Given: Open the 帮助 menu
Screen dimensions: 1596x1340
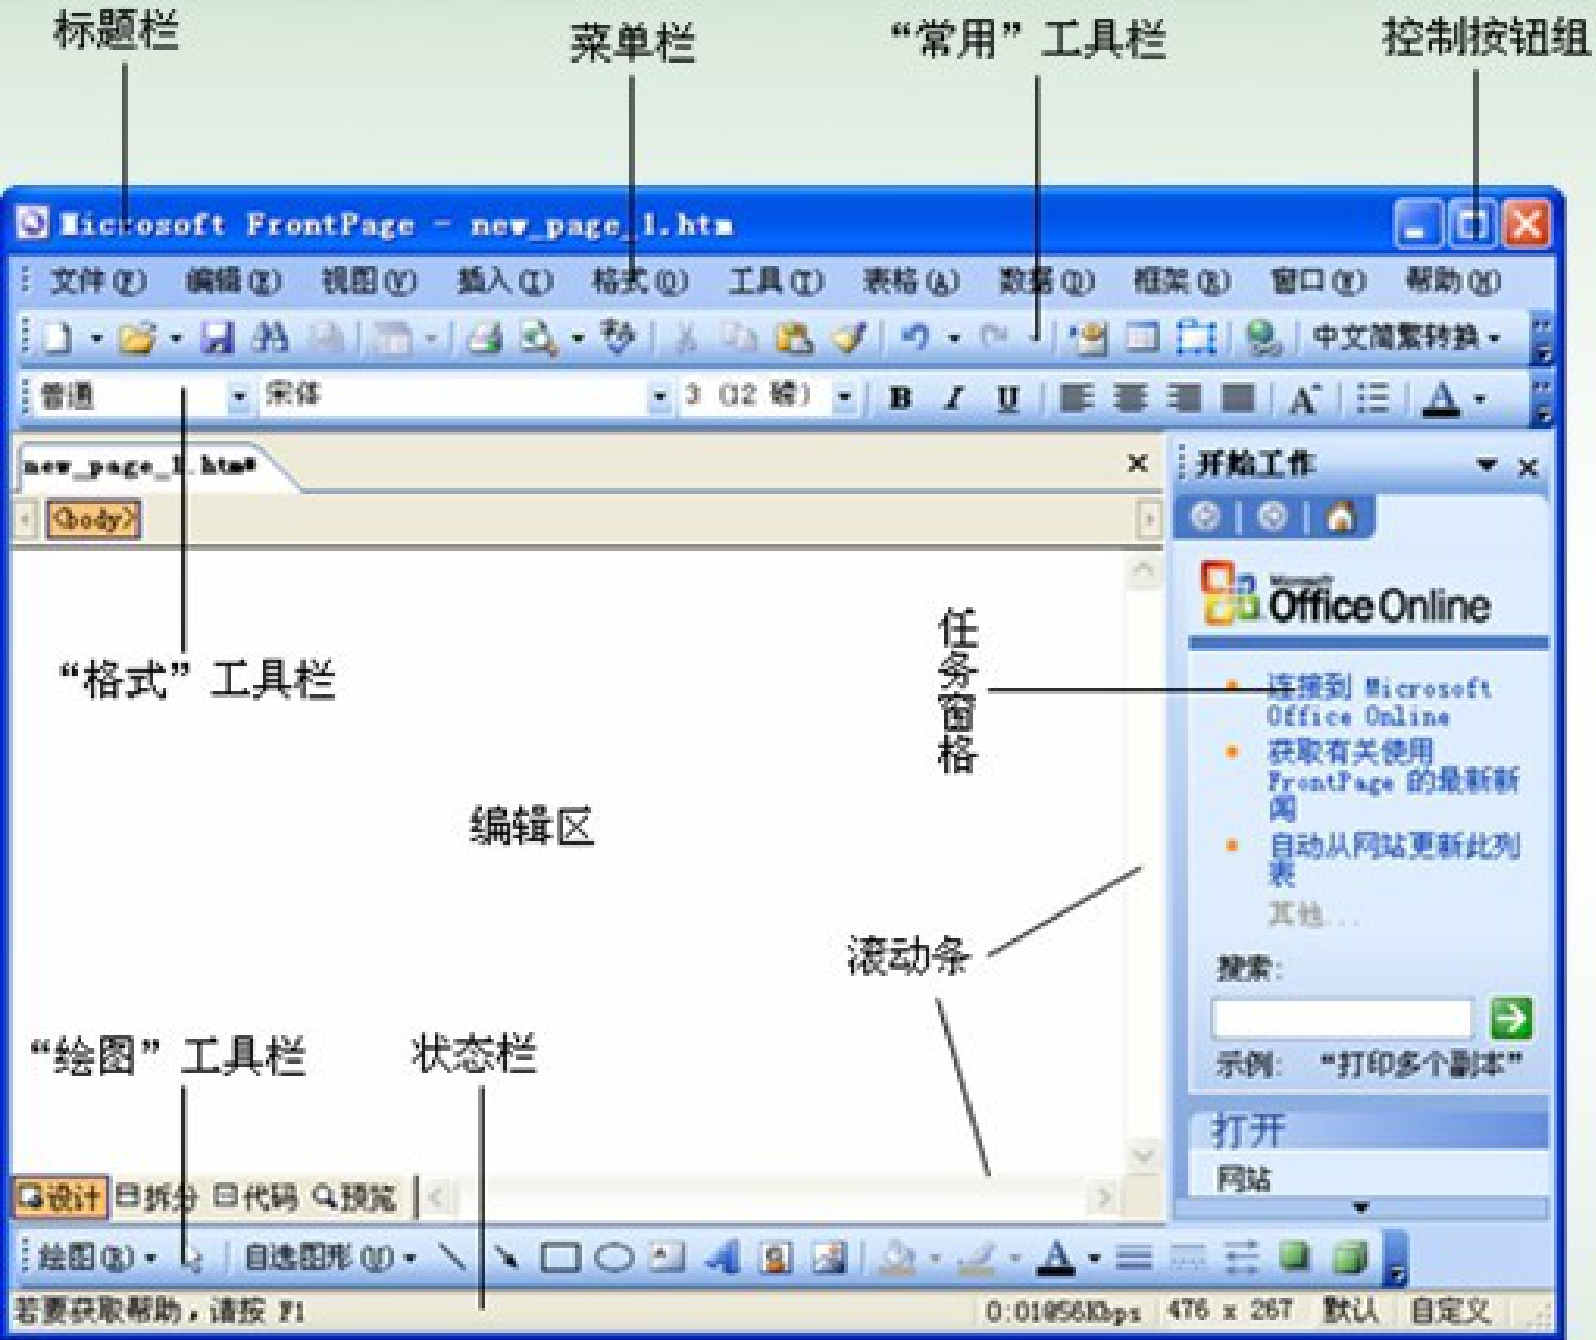Looking at the screenshot, I should [1452, 281].
